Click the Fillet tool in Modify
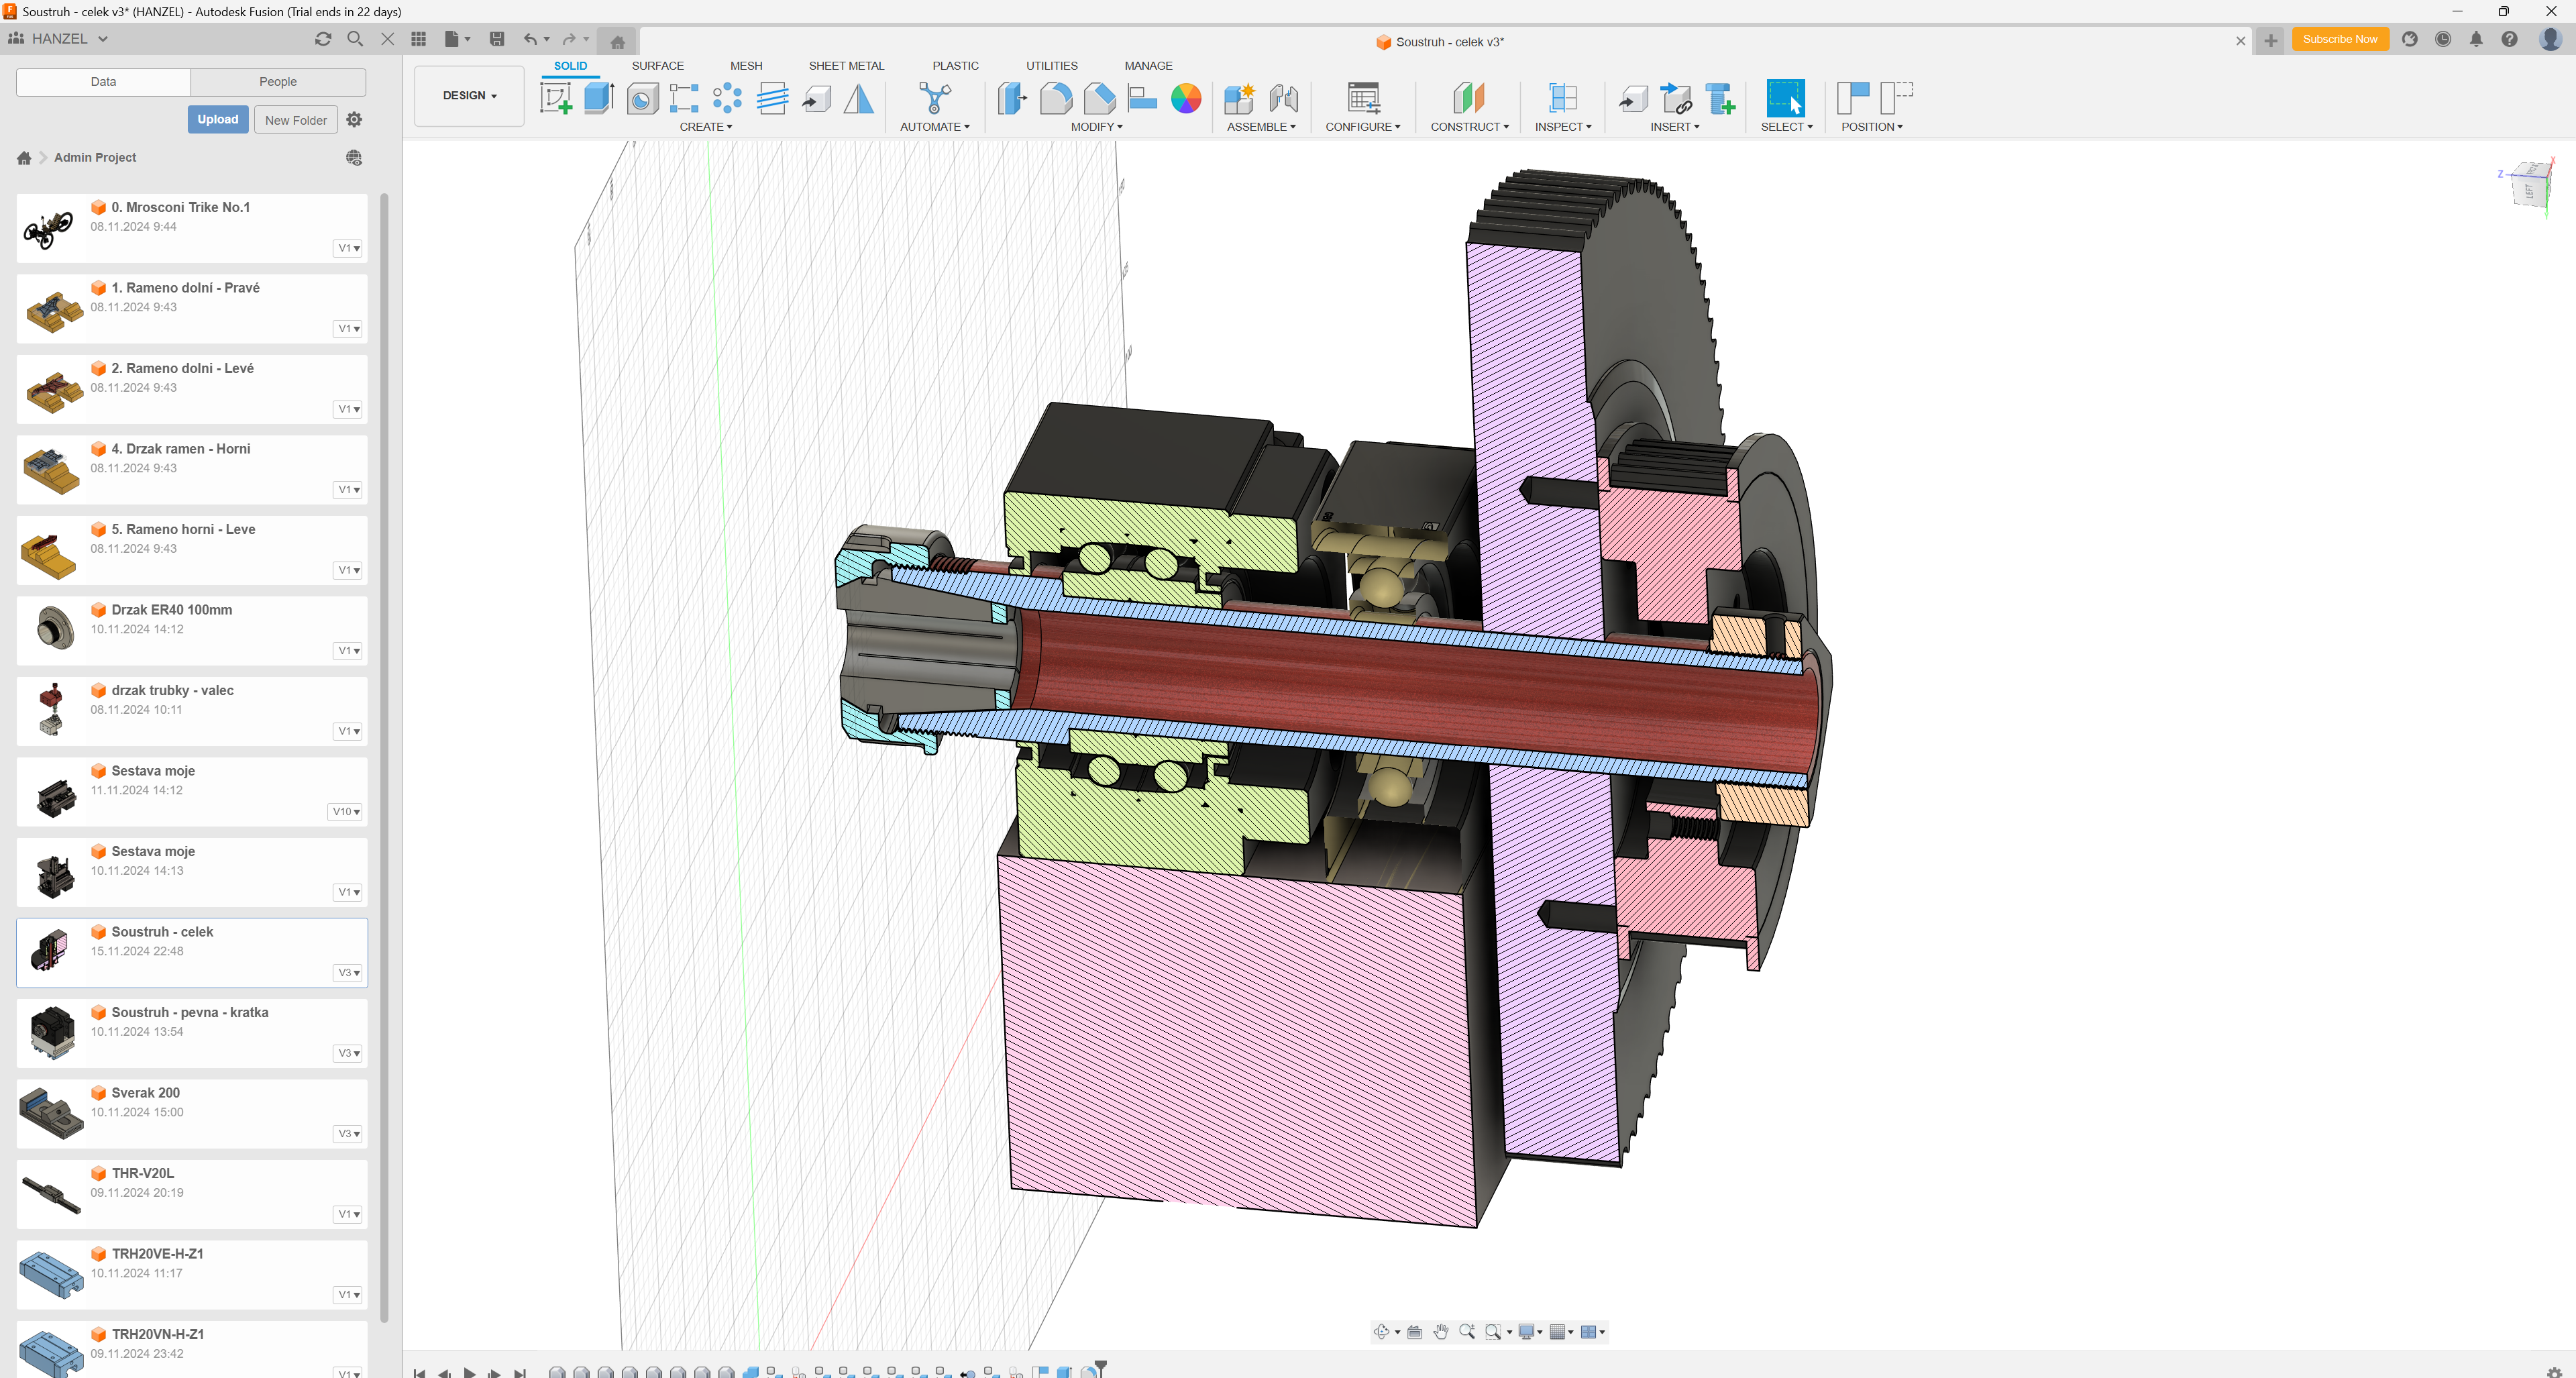The width and height of the screenshot is (2576, 1378). pyautogui.click(x=1055, y=98)
